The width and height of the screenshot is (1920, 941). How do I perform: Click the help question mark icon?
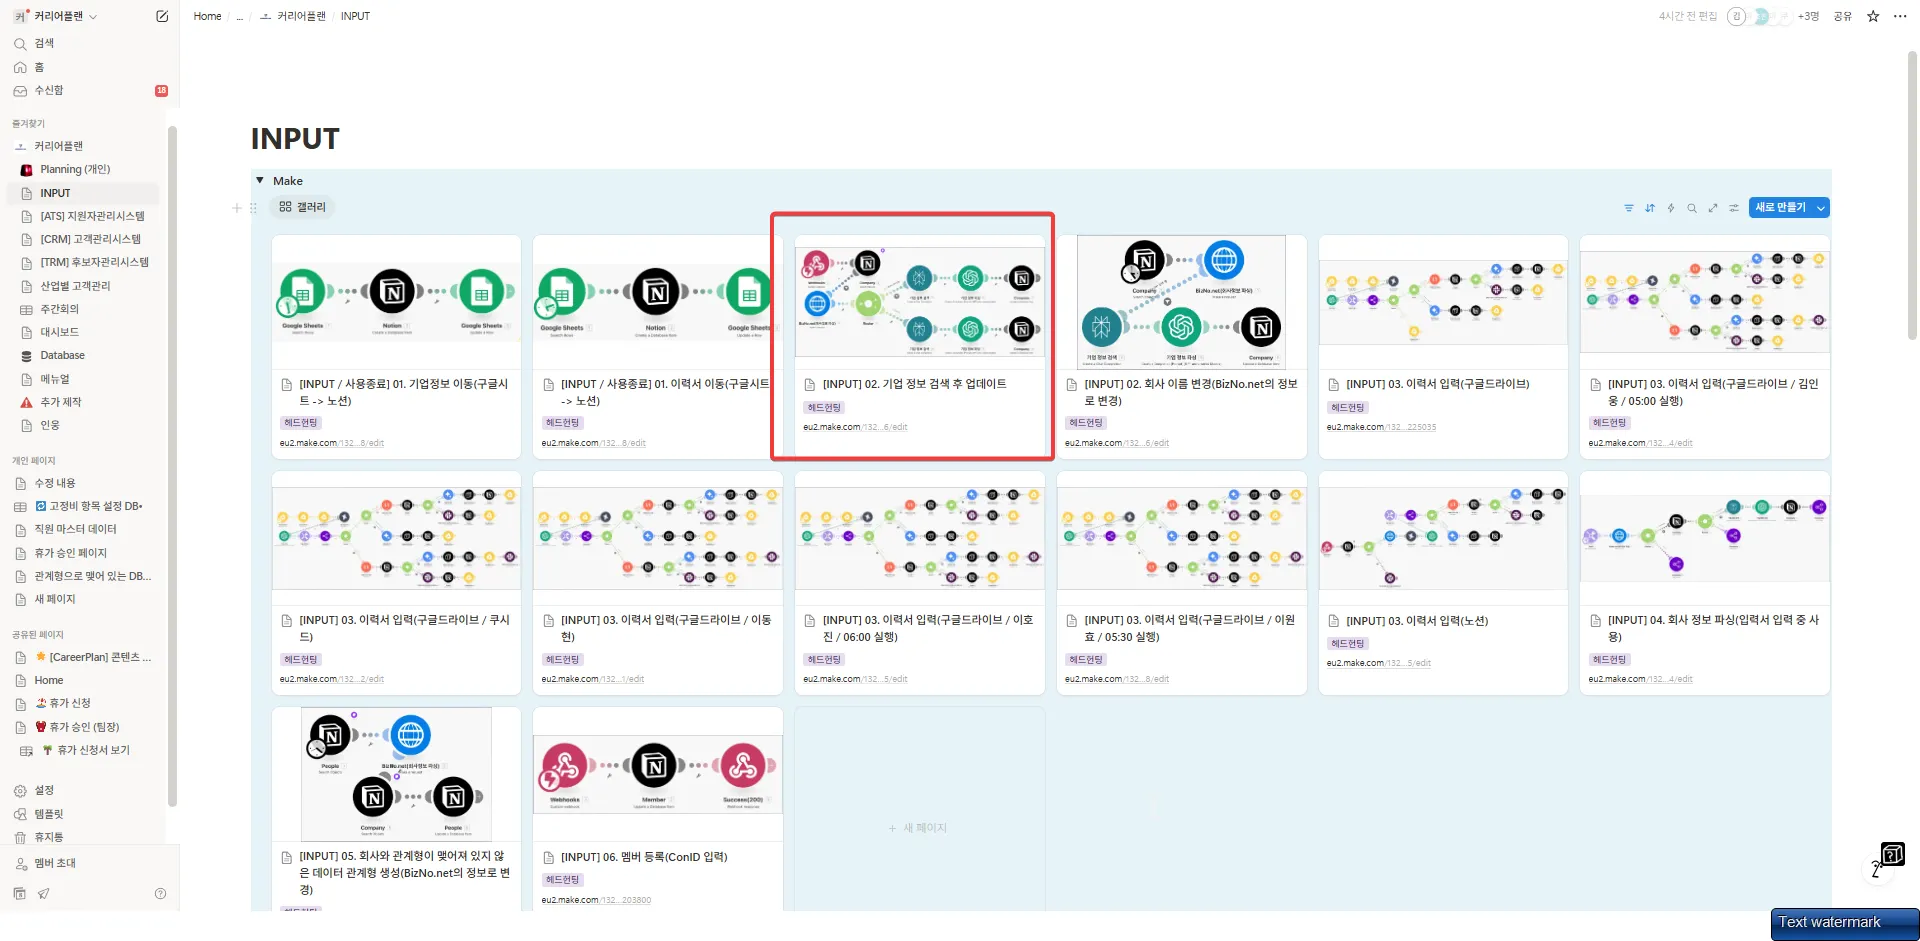pos(160,894)
